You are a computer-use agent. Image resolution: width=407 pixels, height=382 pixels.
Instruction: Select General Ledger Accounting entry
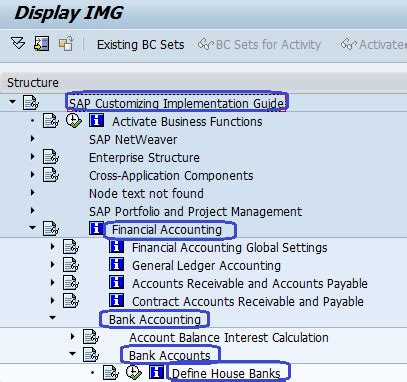[x=206, y=266]
